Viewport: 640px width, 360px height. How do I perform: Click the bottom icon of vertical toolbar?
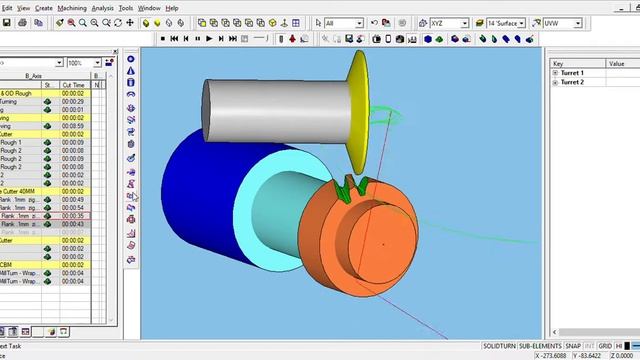131,260
